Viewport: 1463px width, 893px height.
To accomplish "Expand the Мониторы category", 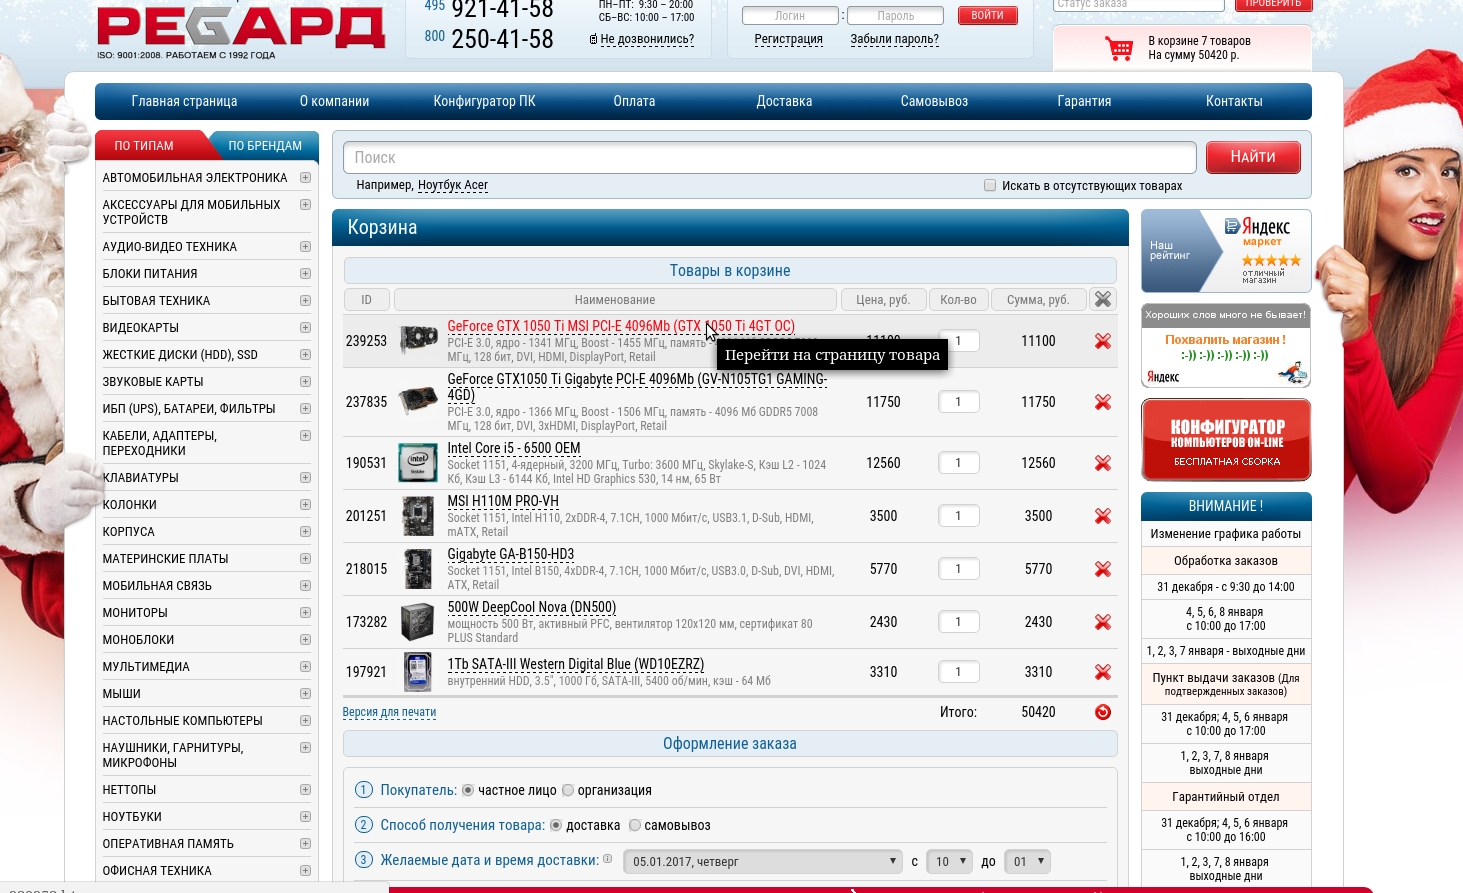I will (x=305, y=613).
